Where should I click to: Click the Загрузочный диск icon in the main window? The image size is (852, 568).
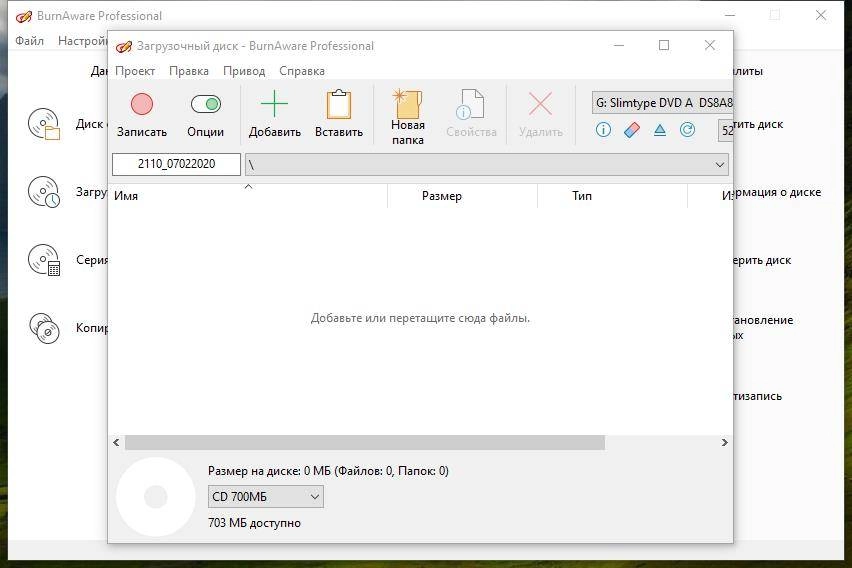coord(44,192)
